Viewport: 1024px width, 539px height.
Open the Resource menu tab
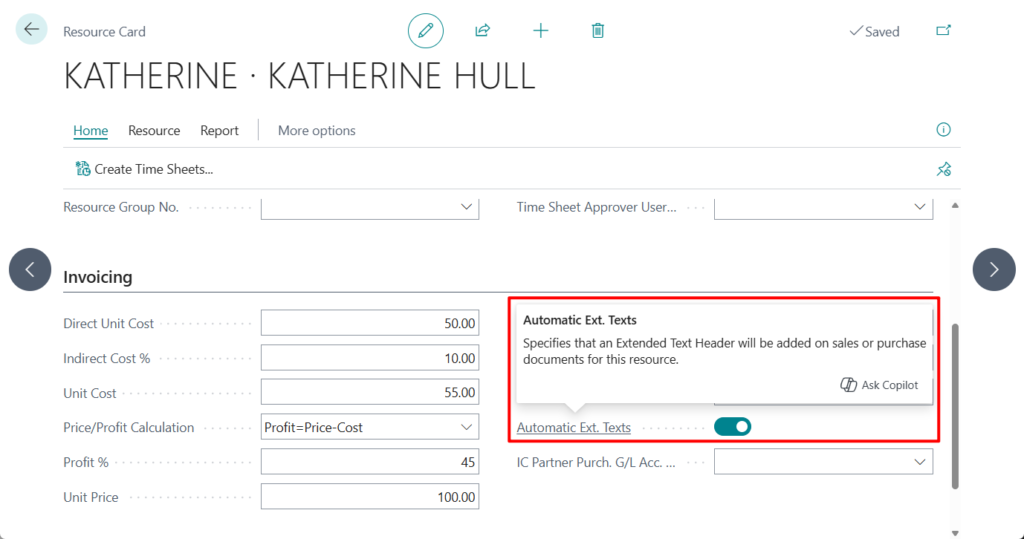click(154, 130)
